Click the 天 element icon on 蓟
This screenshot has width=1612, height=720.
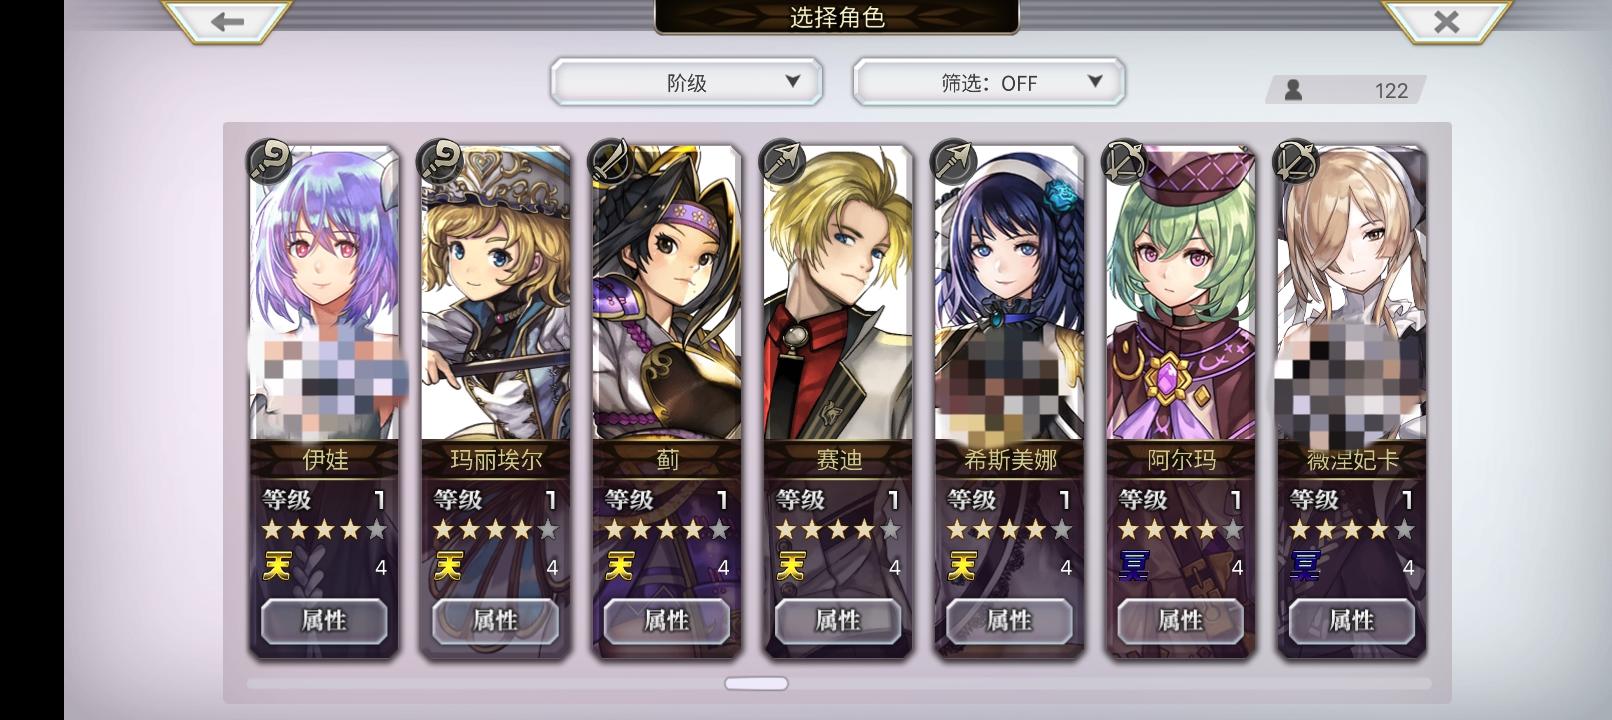pyautogui.click(x=619, y=567)
